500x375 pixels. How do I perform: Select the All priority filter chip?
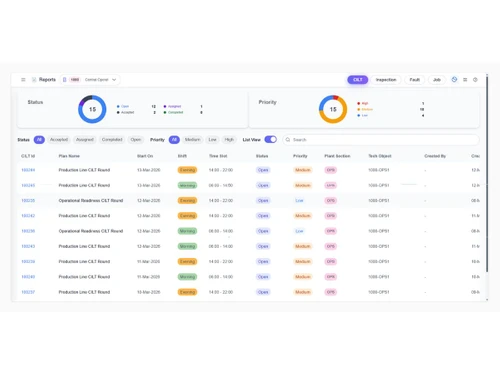[174, 140]
